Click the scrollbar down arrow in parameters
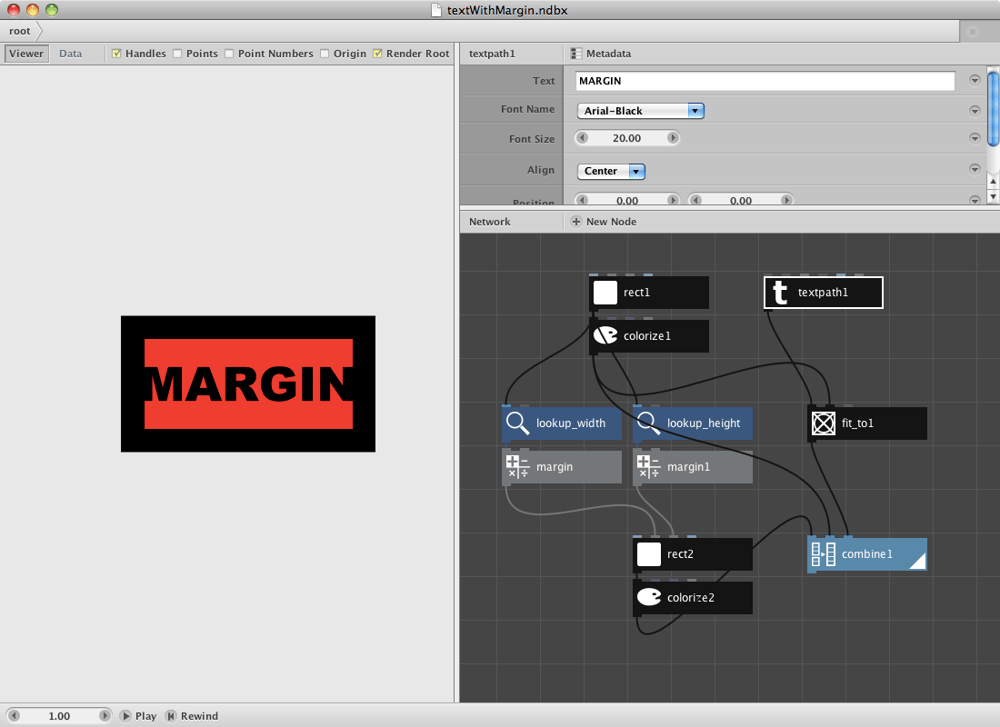This screenshot has height=727, width=1000. tap(993, 197)
